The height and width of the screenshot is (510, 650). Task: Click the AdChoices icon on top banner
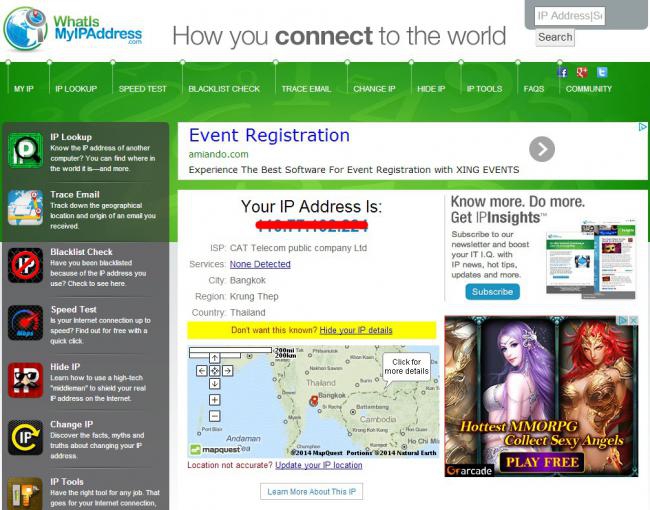(x=642, y=127)
